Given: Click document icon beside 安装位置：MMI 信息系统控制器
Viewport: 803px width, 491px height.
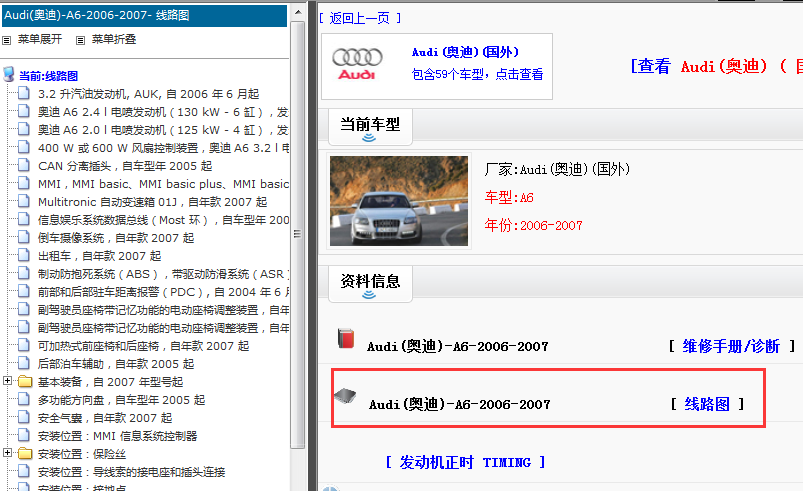Looking at the screenshot, I should pyautogui.click(x=24, y=435).
